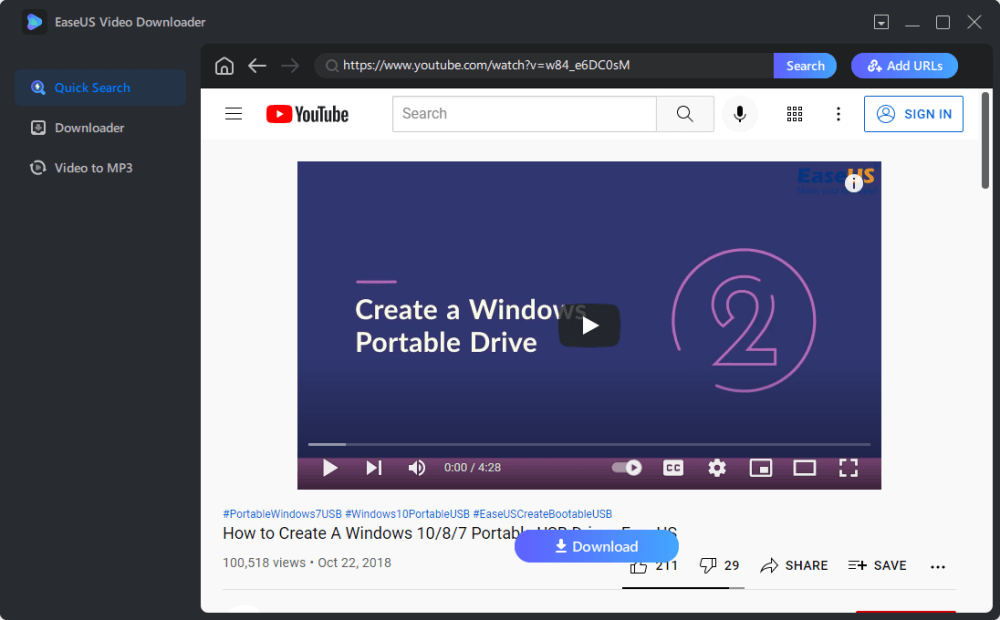Open Video to MP3 section
The height and width of the screenshot is (620, 1000).
click(x=93, y=168)
